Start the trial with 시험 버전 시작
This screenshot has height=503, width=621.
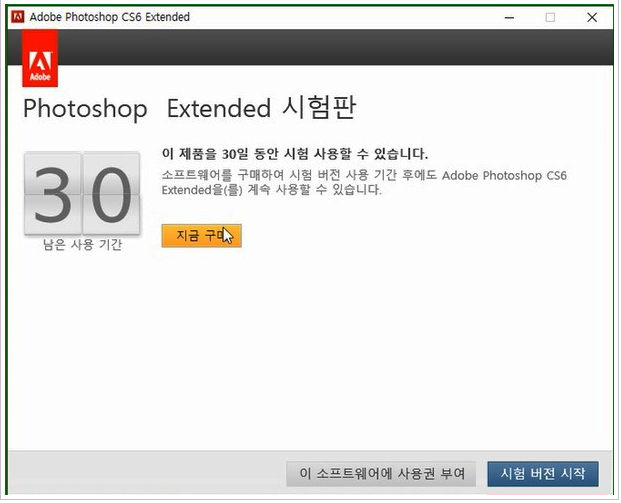[543, 473]
